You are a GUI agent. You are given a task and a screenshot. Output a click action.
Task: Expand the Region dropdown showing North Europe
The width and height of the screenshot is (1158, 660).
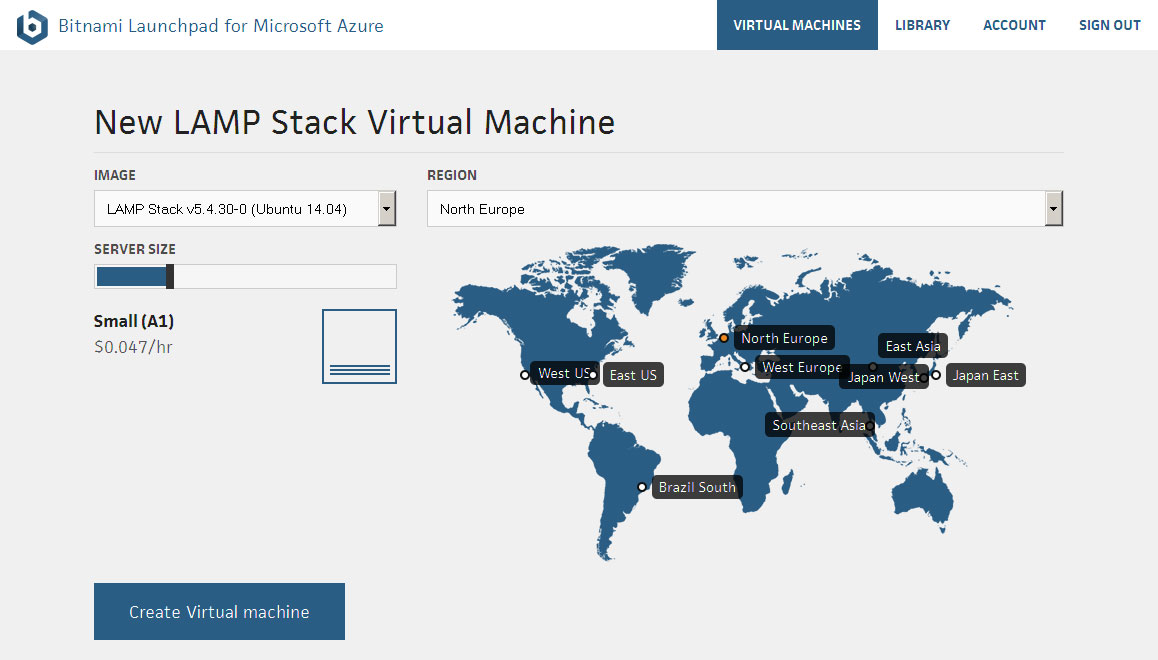click(x=744, y=209)
